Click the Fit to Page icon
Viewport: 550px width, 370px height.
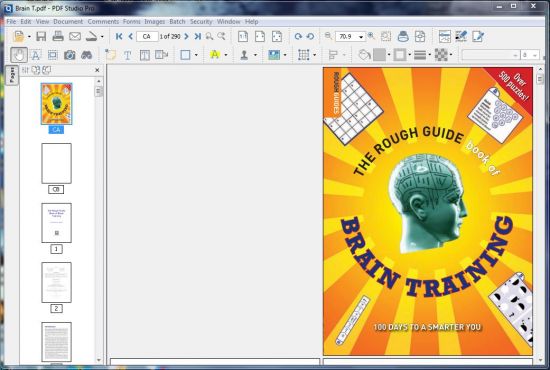277,36
